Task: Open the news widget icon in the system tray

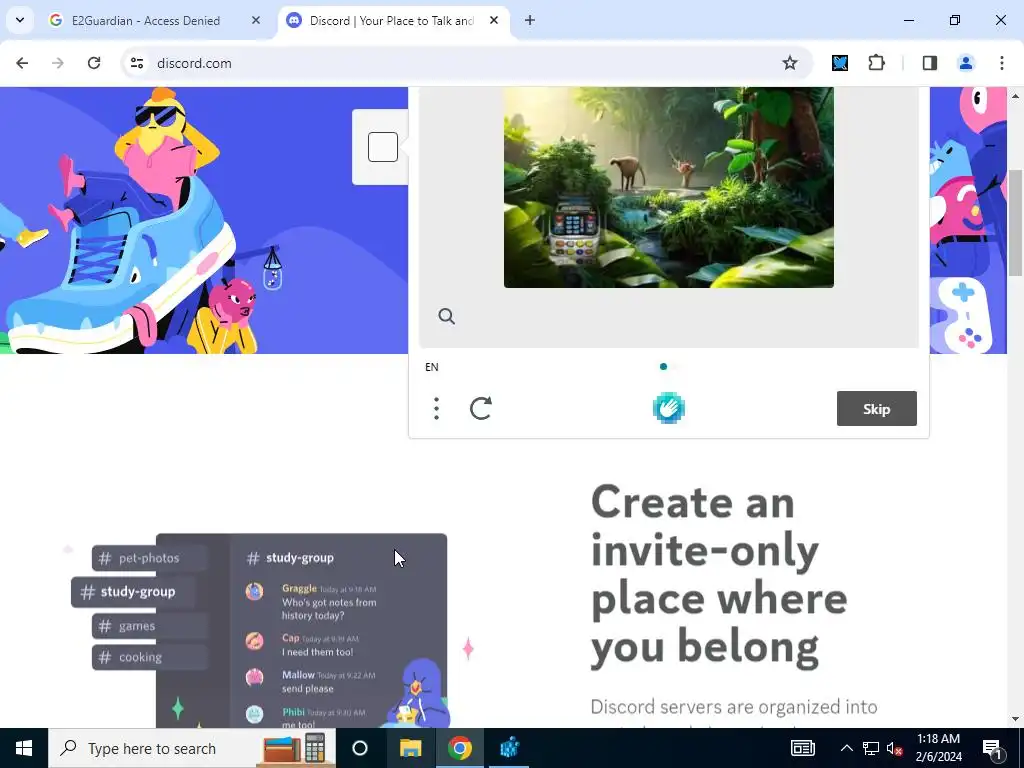Action: 803,748
